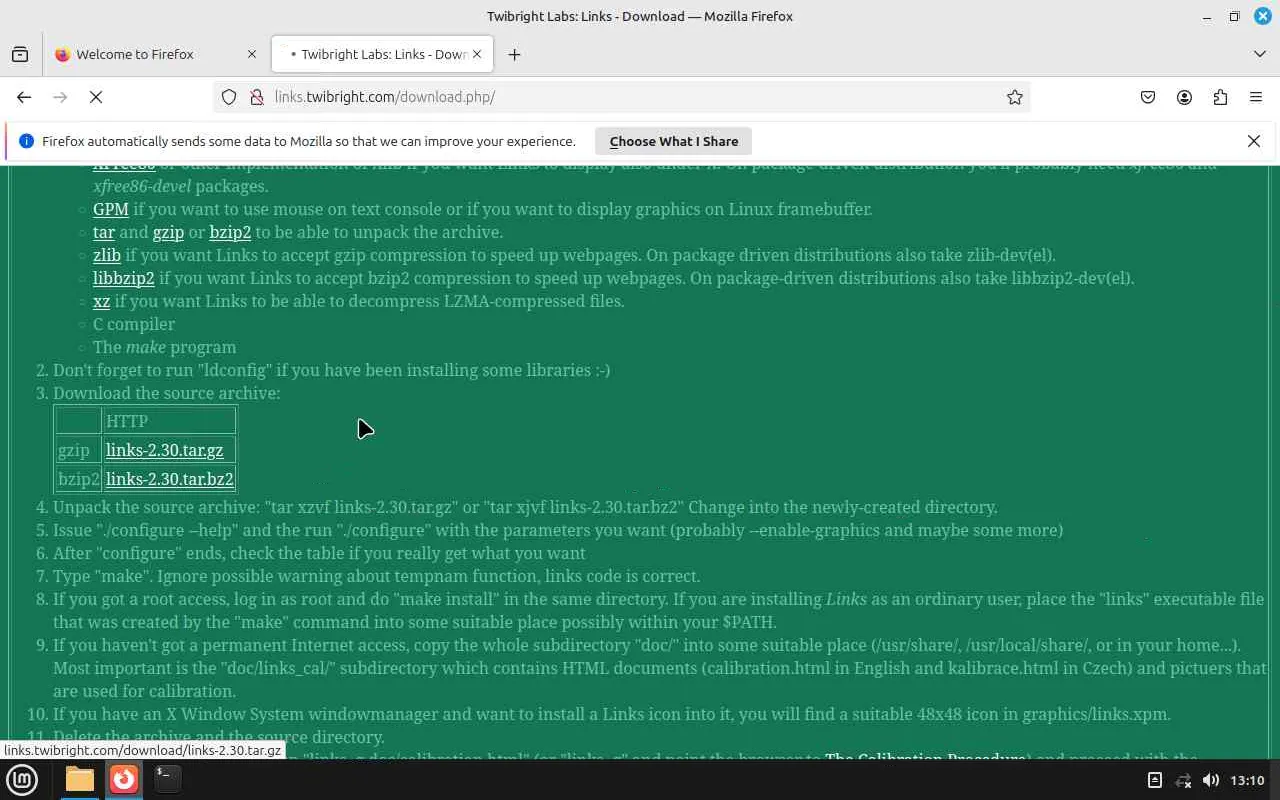Select the Twibright Labs Links Download tab
The width and height of the screenshot is (1280, 800).
tap(382, 54)
